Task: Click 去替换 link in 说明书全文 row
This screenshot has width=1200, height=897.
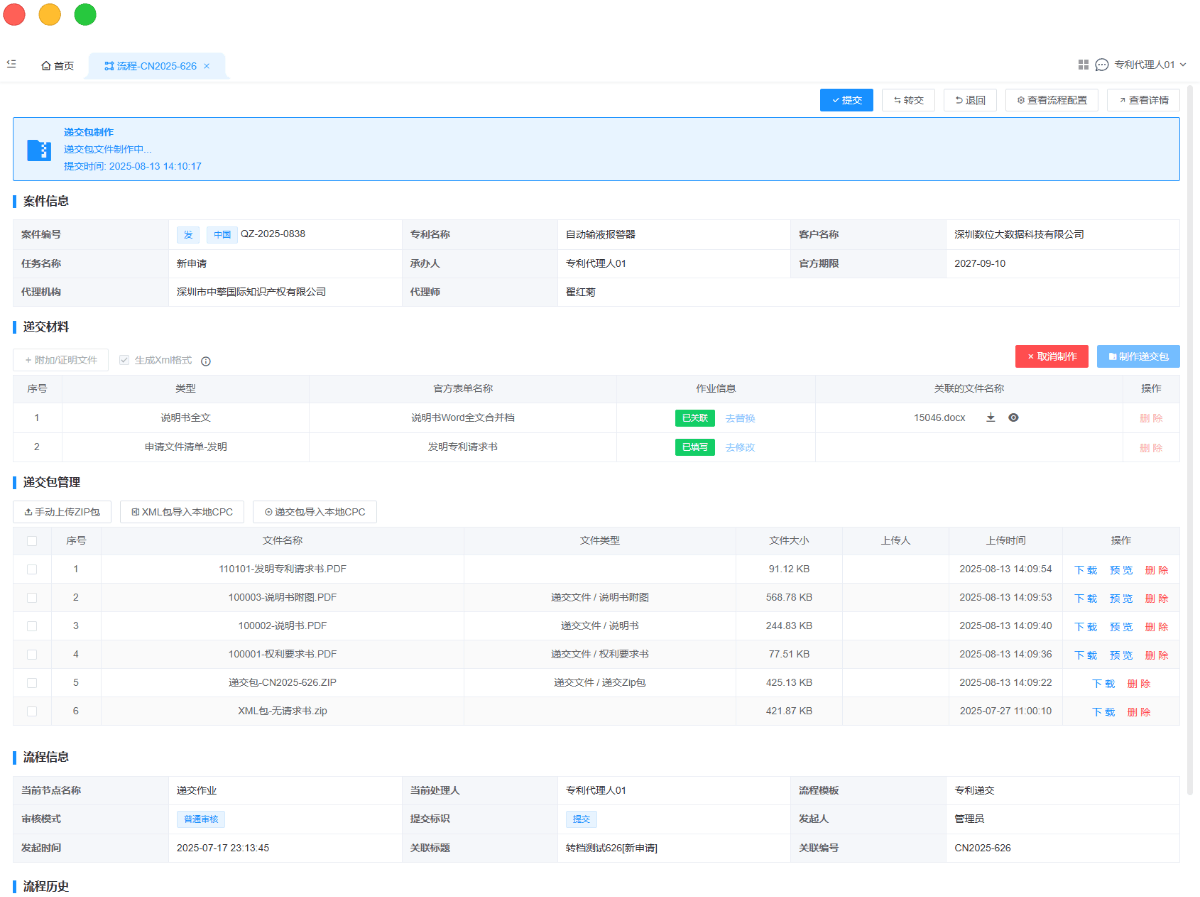Action: coord(740,418)
